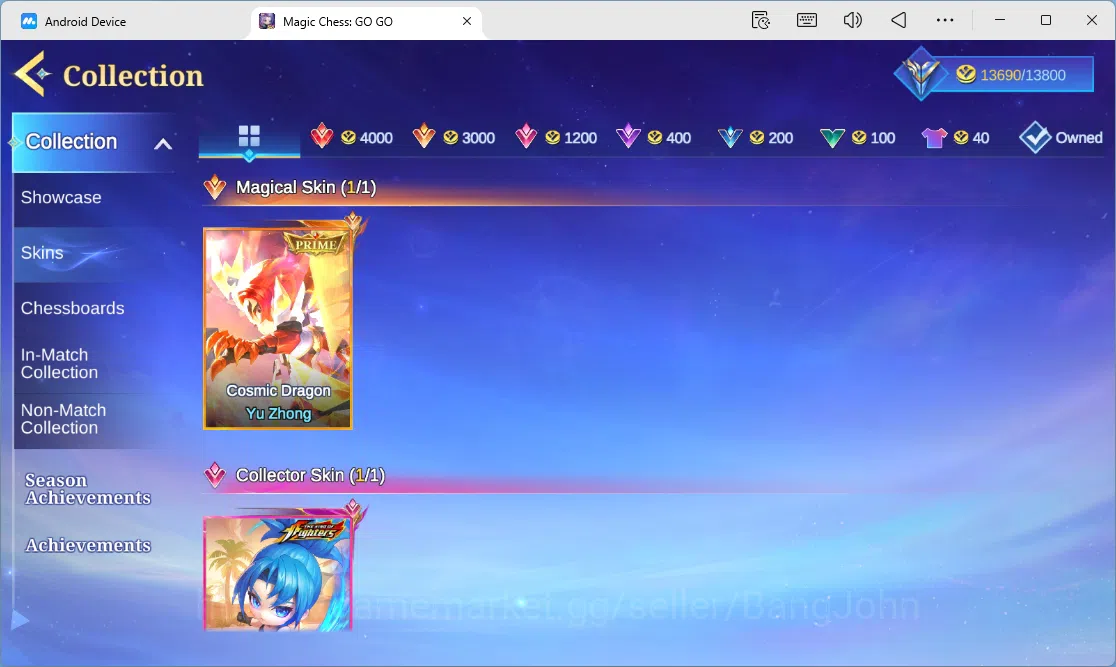This screenshot has width=1116, height=667.
Task: Filter by 400 point purple gem tier
Action: 653,137
